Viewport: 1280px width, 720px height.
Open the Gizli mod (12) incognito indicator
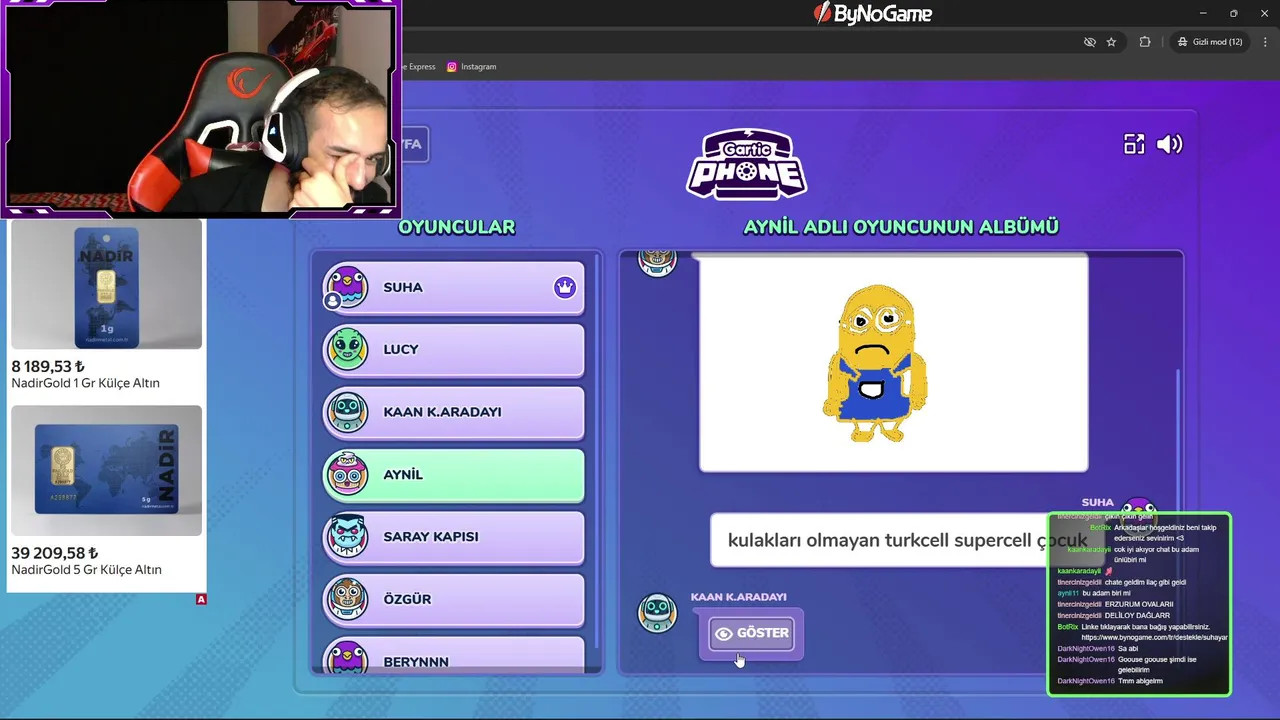coord(1210,42)
